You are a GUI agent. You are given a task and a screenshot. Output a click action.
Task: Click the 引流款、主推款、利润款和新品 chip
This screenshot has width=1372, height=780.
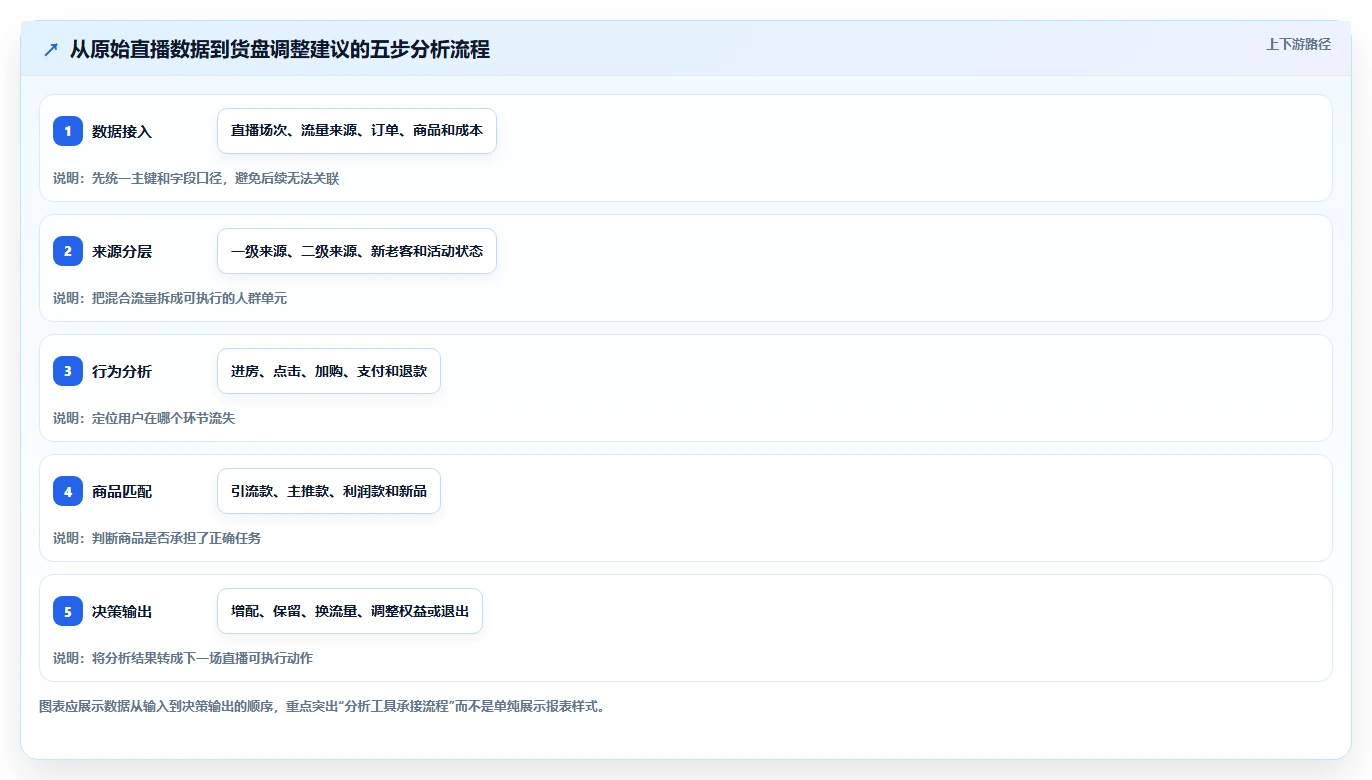click(x=329, y=491)
